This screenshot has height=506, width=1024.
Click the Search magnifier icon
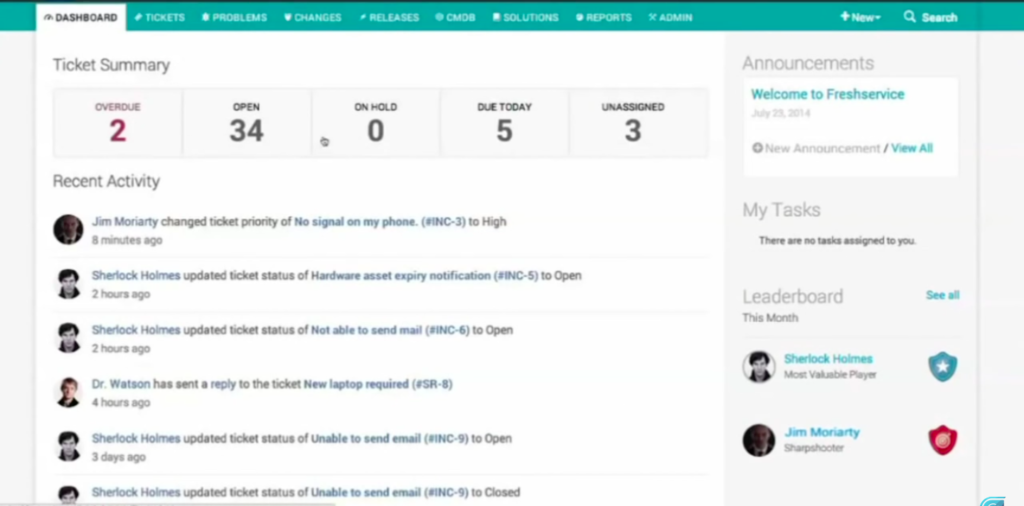pyautogui.click(x=910, y=17)
